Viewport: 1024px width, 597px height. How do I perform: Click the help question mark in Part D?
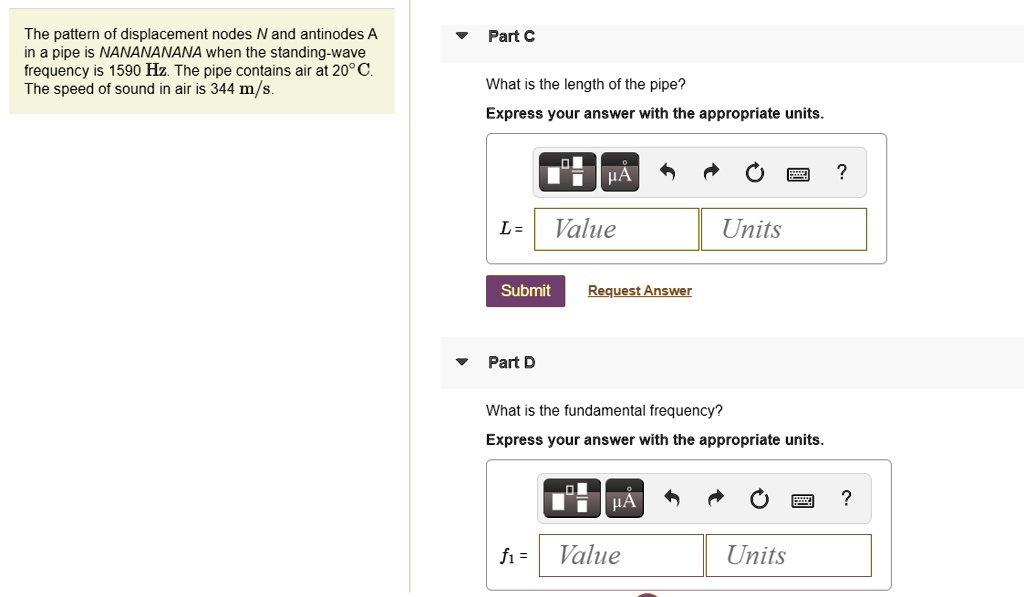pyautogui.click(x=846, y=498)
